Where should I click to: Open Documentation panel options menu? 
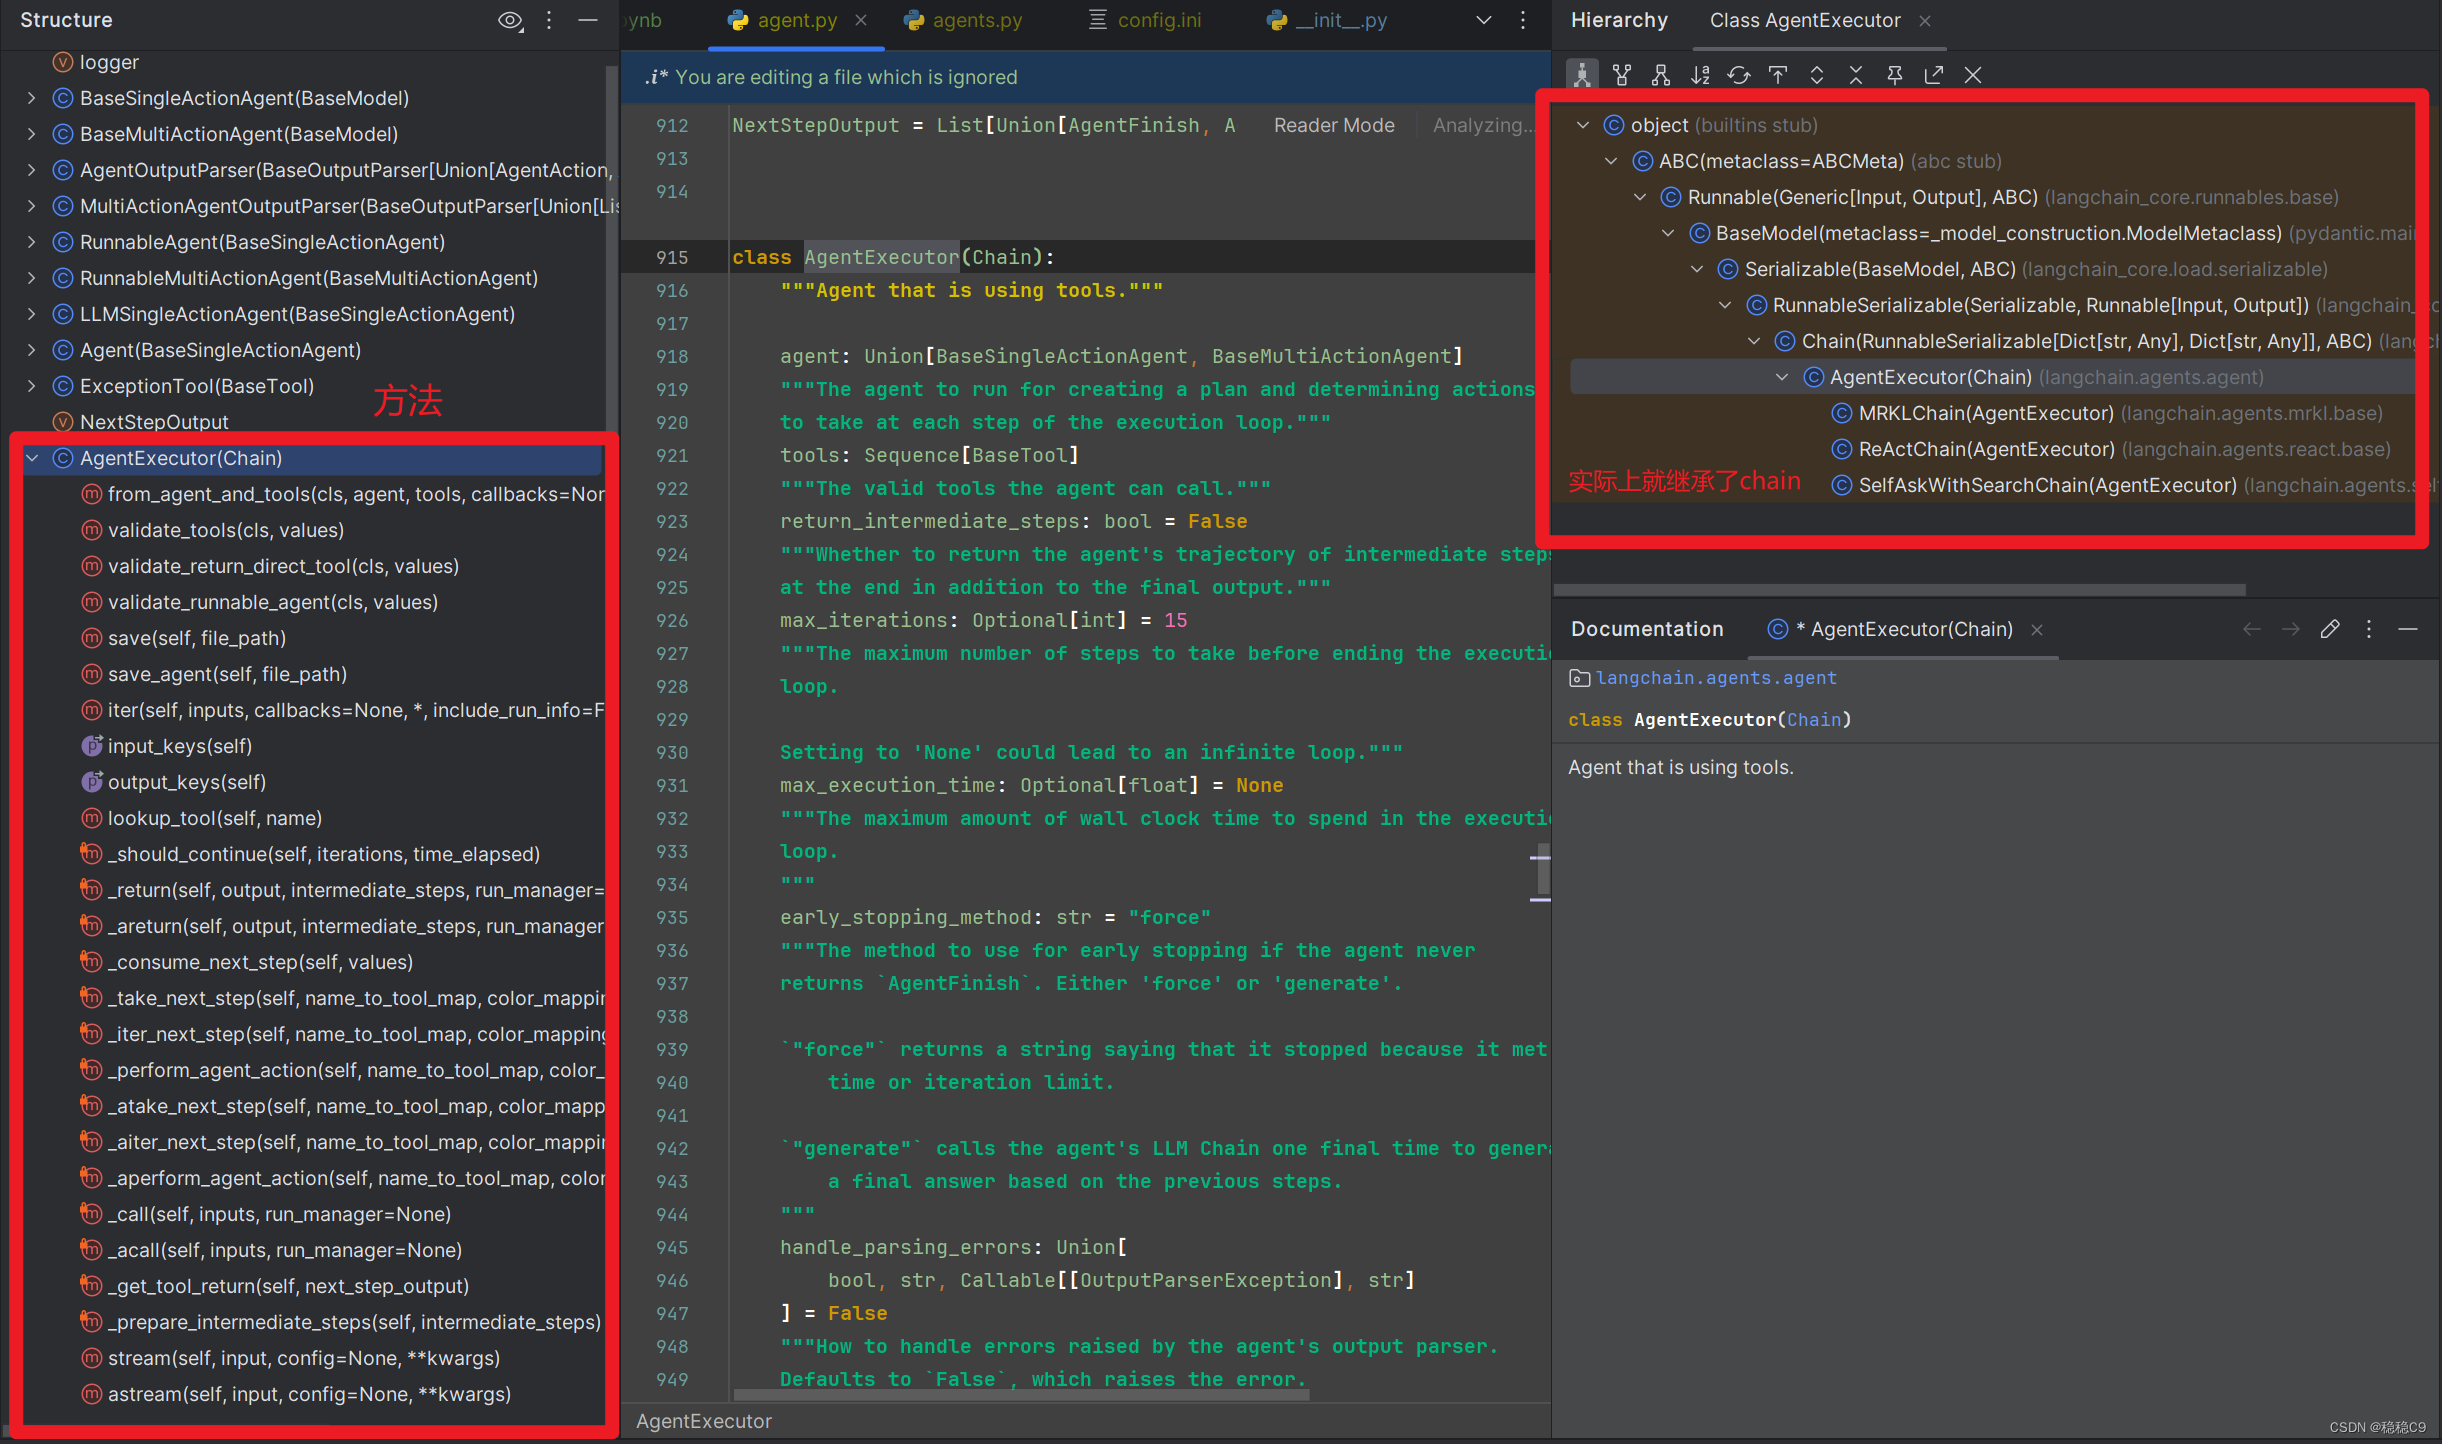[x=2369, y=629]
